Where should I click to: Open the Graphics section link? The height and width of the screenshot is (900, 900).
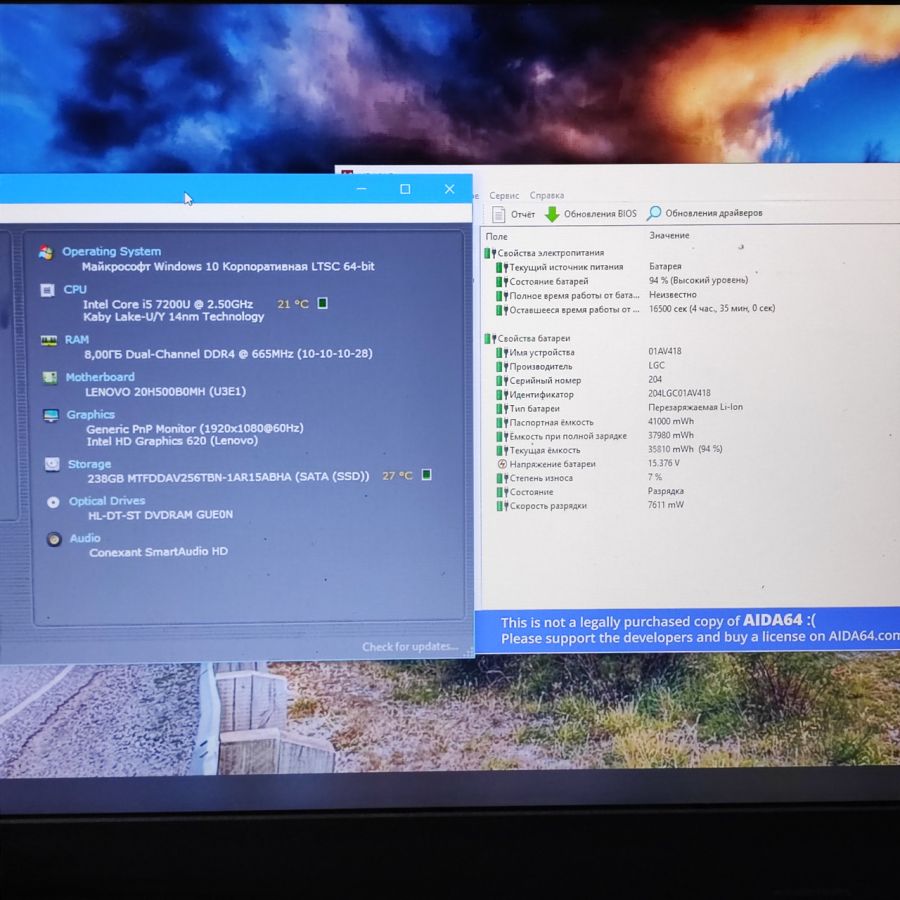[91, 414]
